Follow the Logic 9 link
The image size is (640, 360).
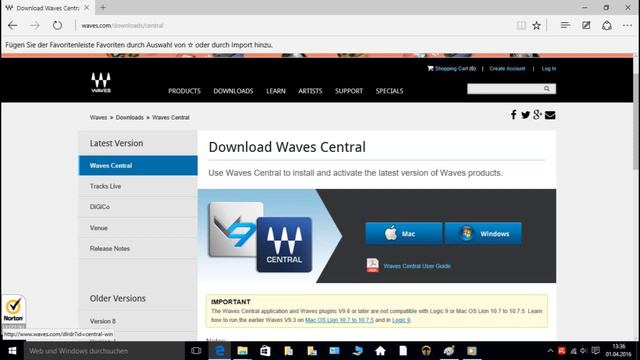pyautogui.click(x=401, y=320)
